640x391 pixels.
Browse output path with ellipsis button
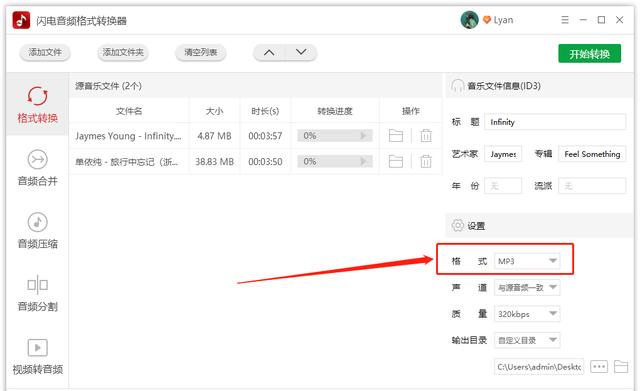599,367
